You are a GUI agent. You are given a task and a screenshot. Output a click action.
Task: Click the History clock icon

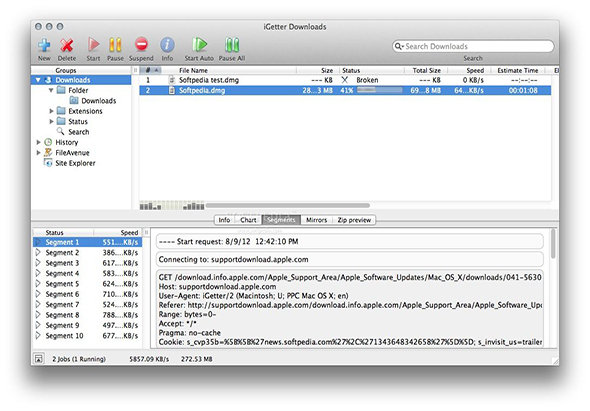[48, 142]
